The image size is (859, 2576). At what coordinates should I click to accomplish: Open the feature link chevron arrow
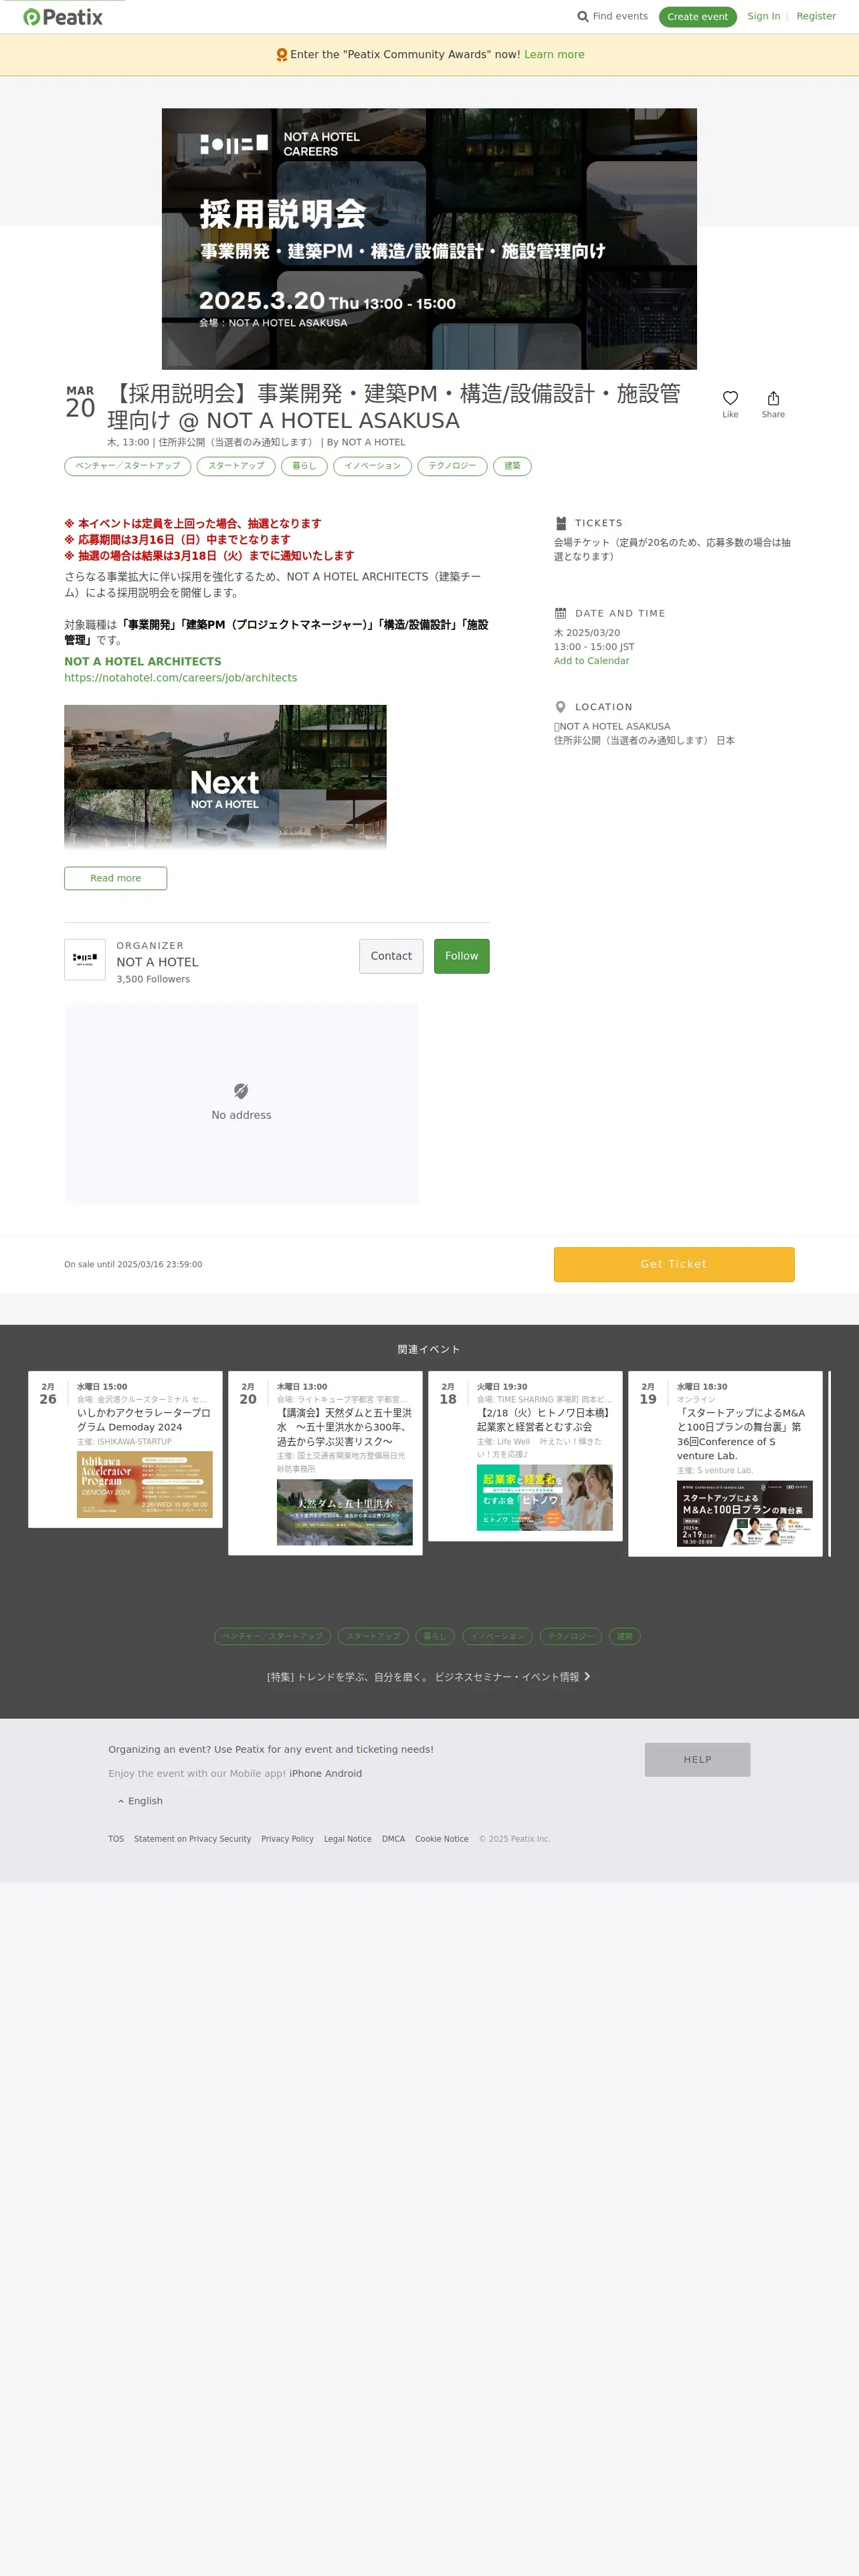(x=587, y=1676)
